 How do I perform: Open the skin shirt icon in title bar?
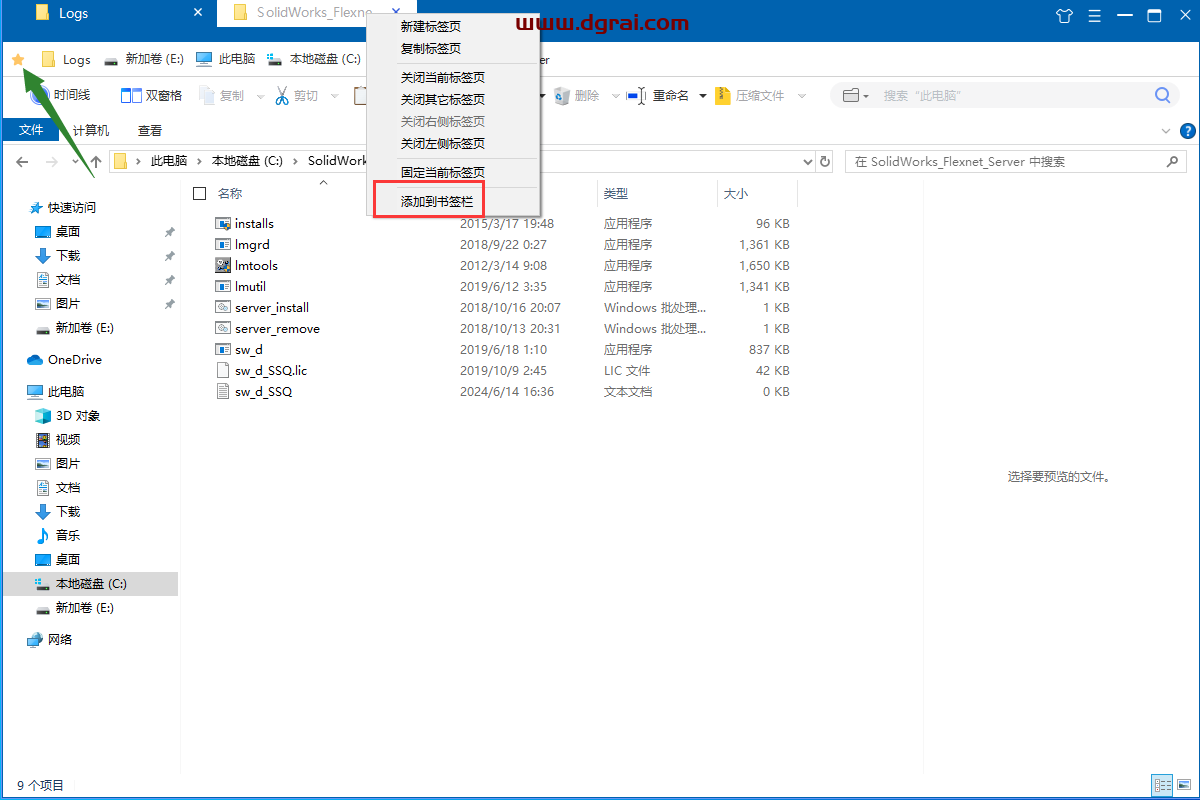point(1065,15)
